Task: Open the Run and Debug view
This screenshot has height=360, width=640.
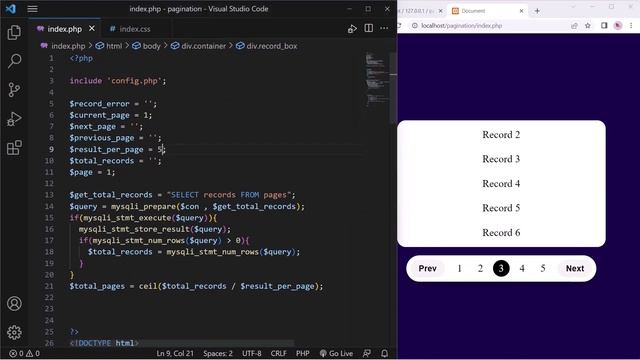Action: point(14,119)
